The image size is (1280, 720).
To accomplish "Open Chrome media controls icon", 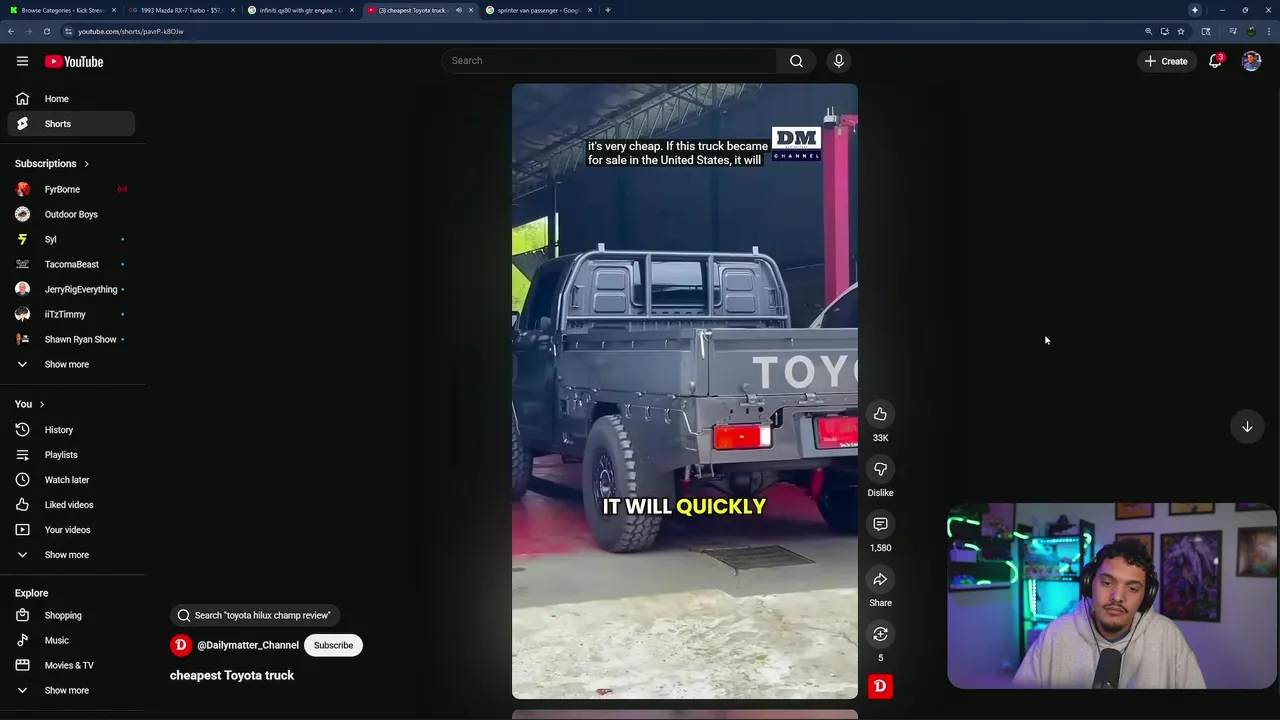I will click(1233, 31).
